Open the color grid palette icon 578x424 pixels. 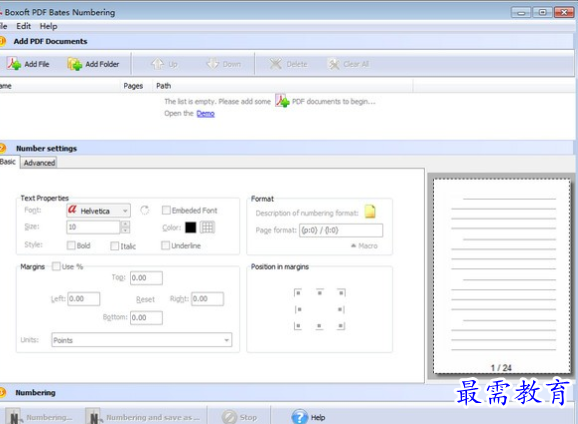(x=207, y=227)
